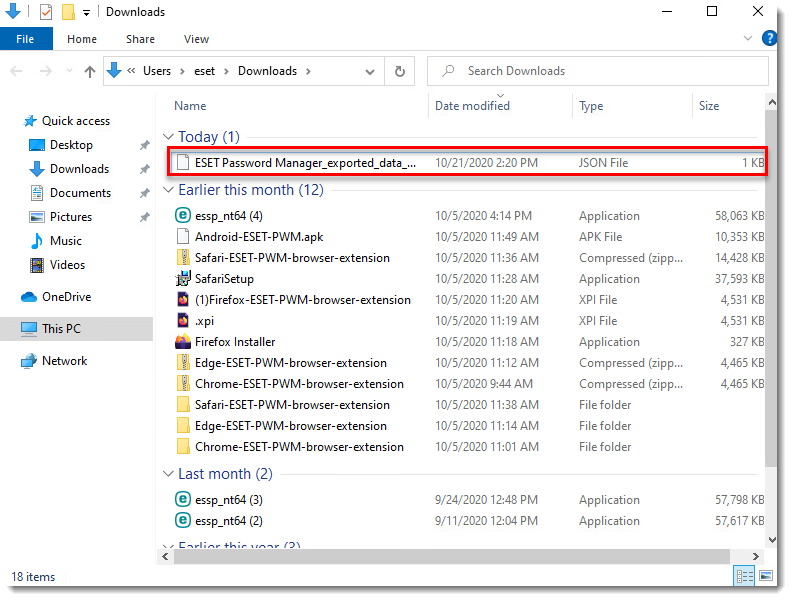The width and height of the screenshot is (792, 601).
Task: Click the Refresh button in address bar
Action: pyautogui.click(x=400, y=71)
